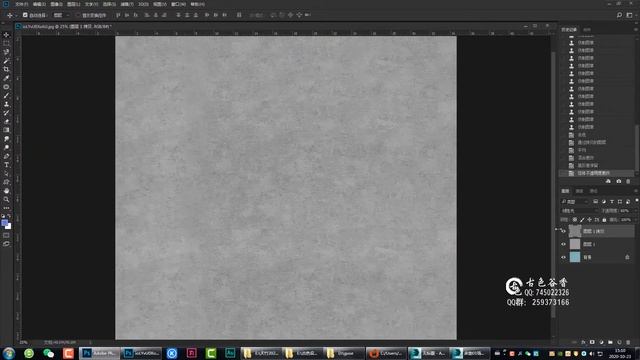Select the blue Background layer thumbnail
Screen dimensions: 640x360
(x=575, y=257)
